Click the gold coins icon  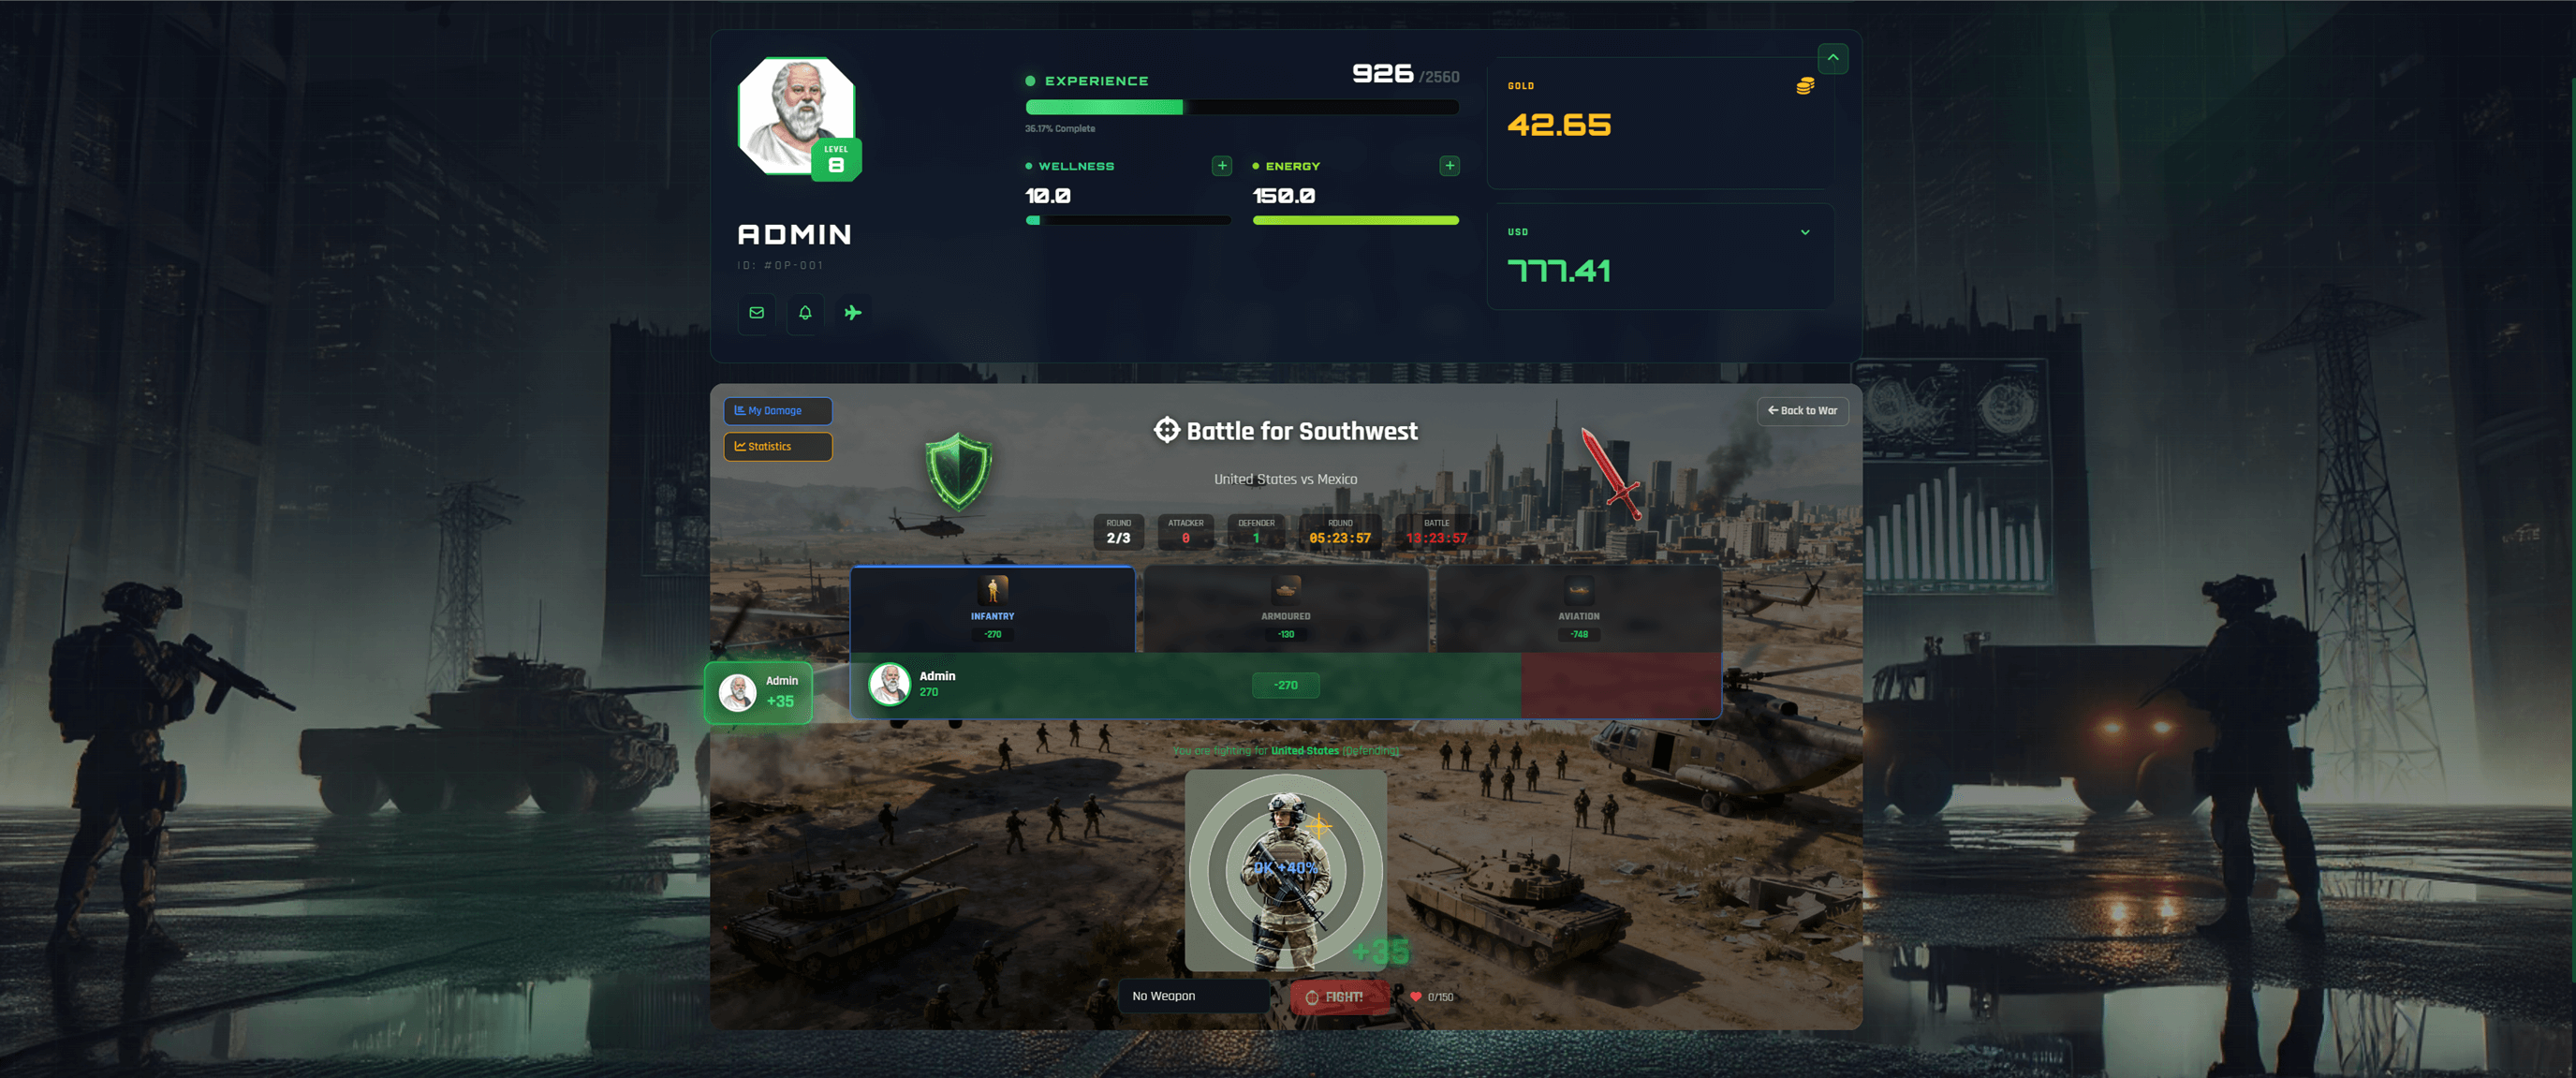(x=1805, y=86)
